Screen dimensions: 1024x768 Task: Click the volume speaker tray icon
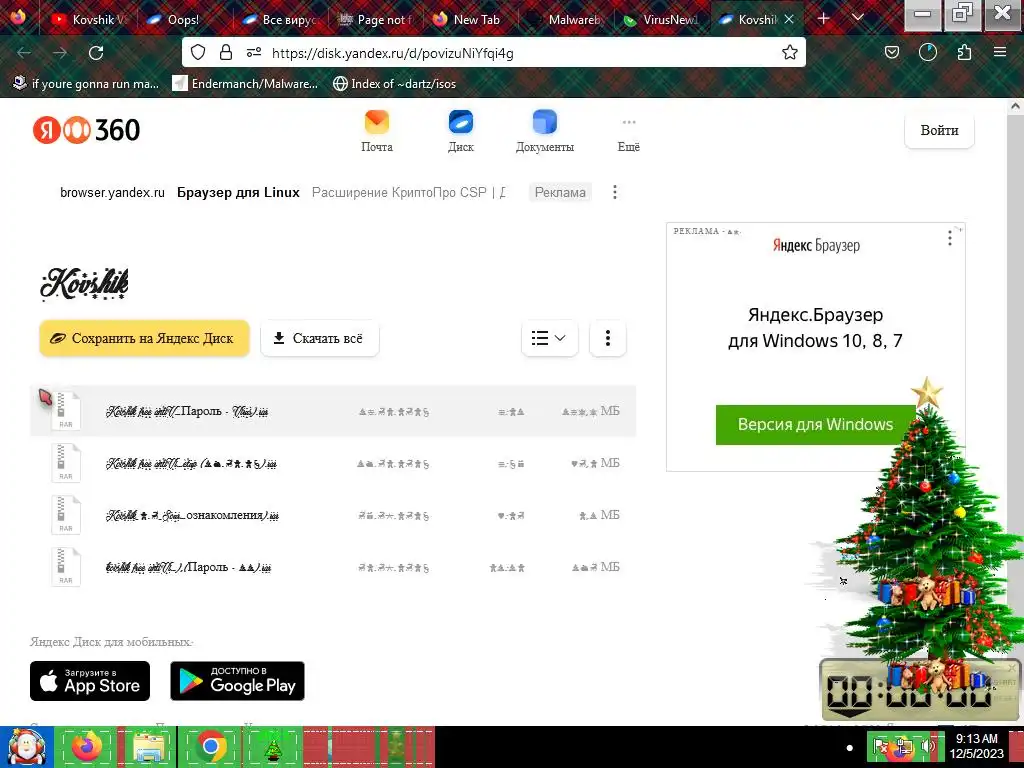[927, 746]
